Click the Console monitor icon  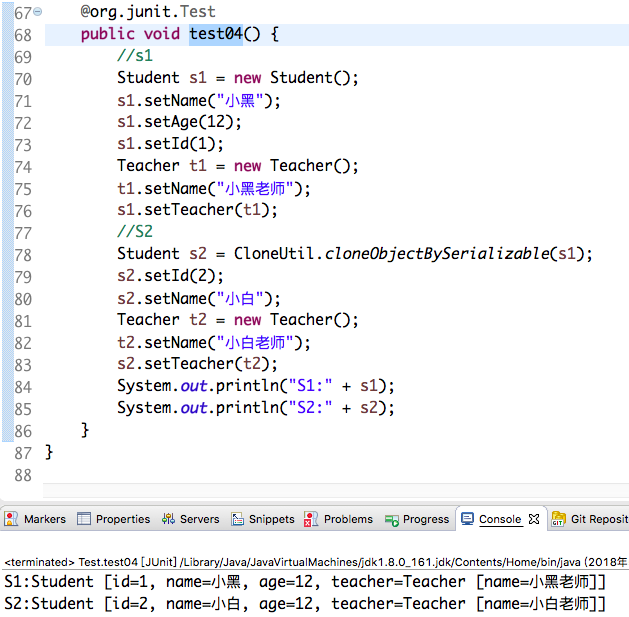[467, 519]
